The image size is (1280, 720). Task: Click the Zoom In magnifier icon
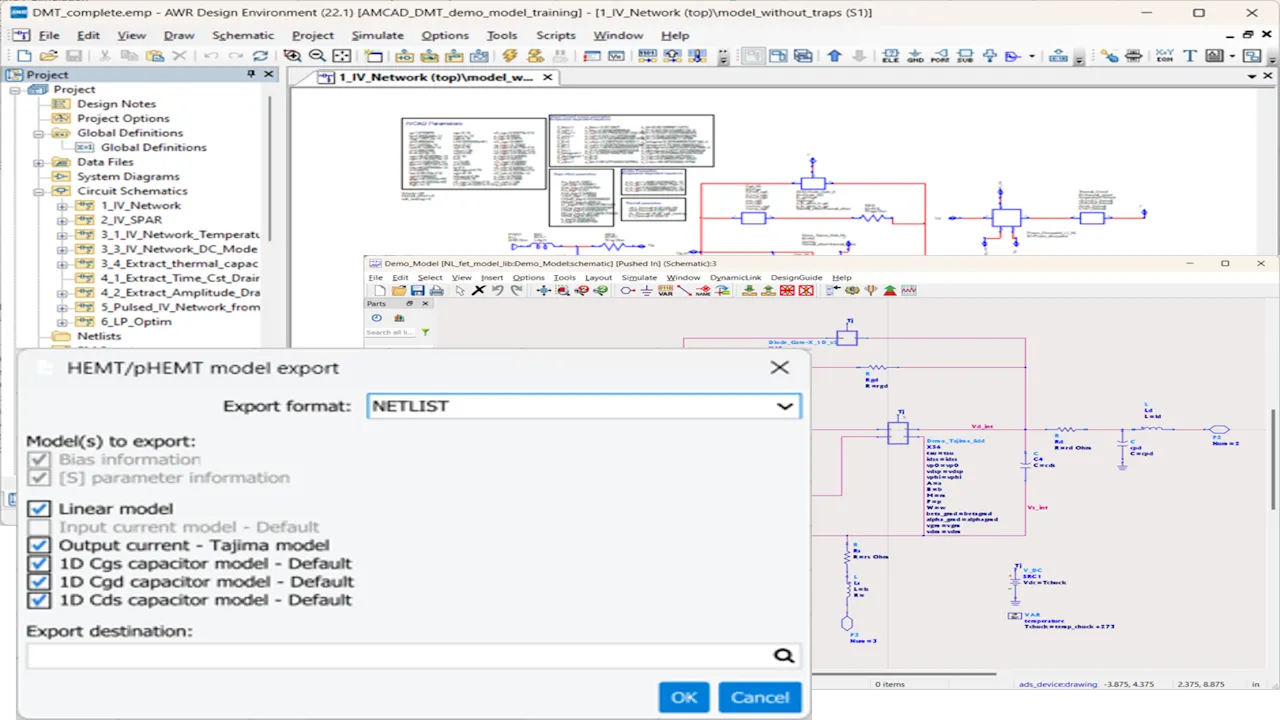[291, 57]
